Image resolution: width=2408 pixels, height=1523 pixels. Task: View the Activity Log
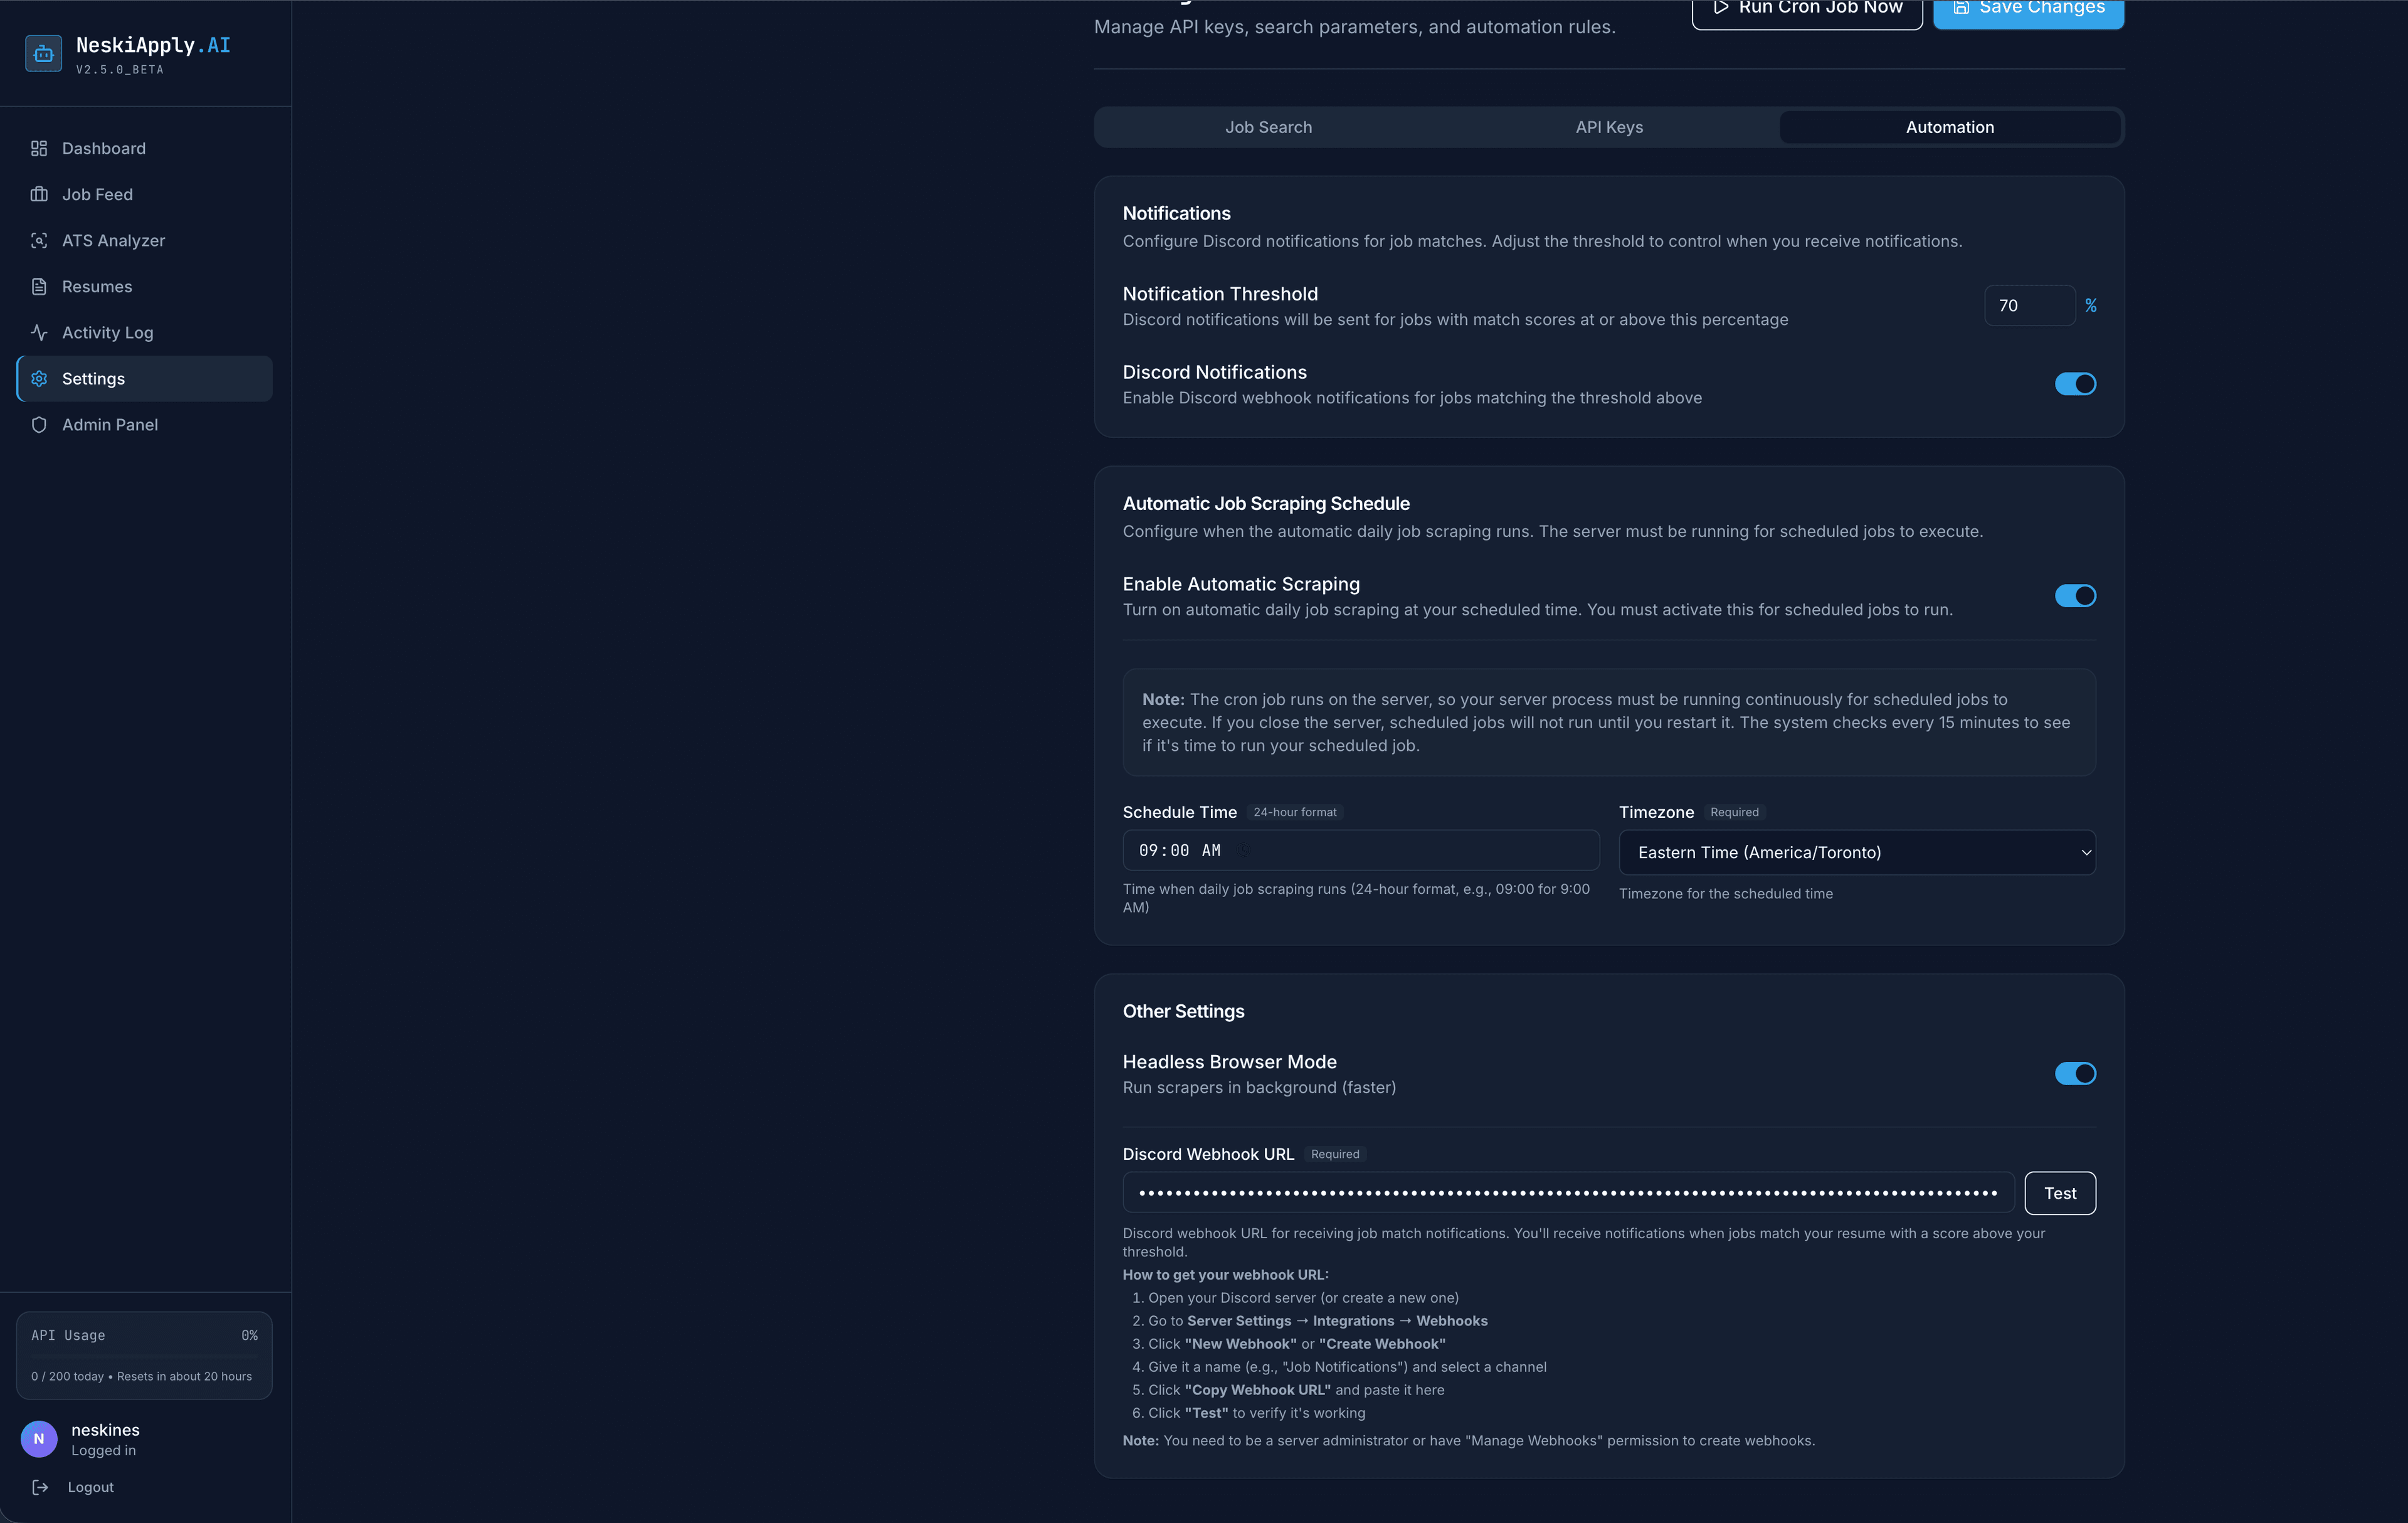[x=107, y=332]
